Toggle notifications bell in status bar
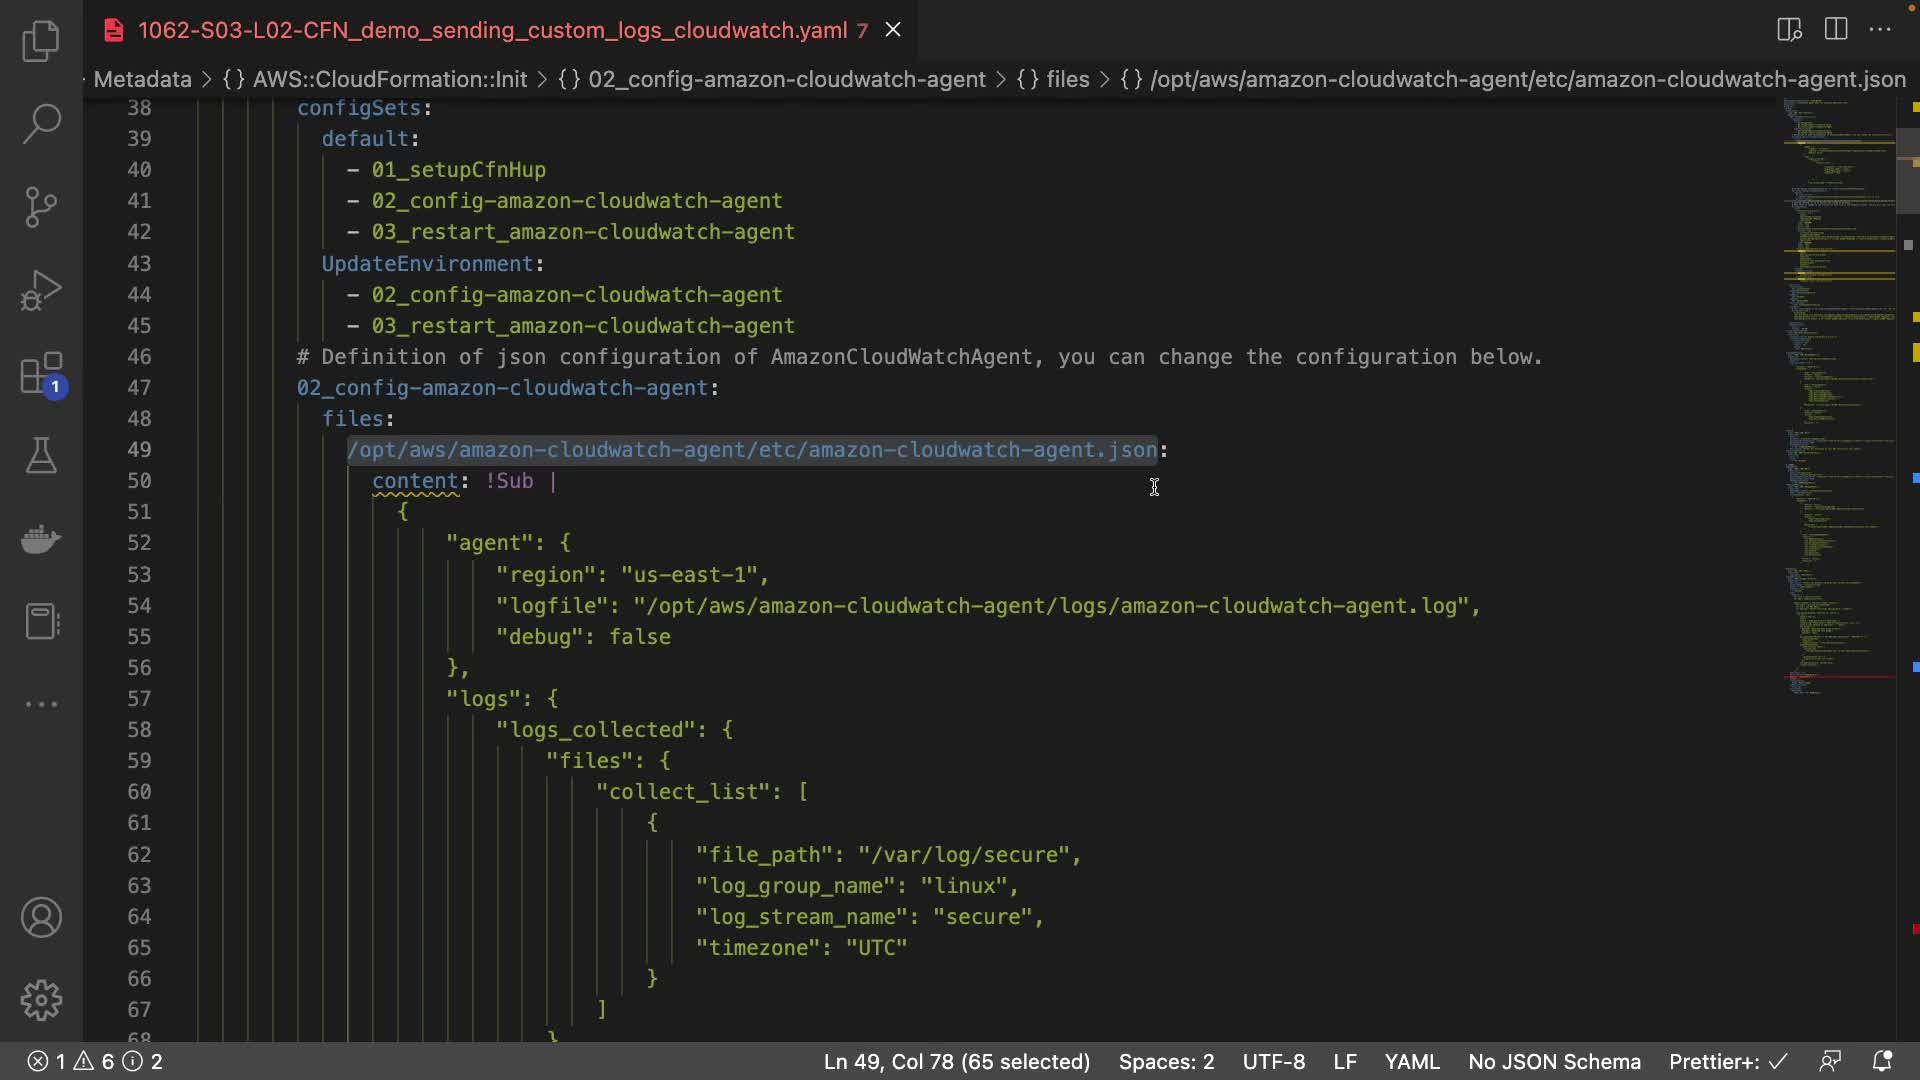This screenshot has width=1920, height=1080. (1882, 1061)
